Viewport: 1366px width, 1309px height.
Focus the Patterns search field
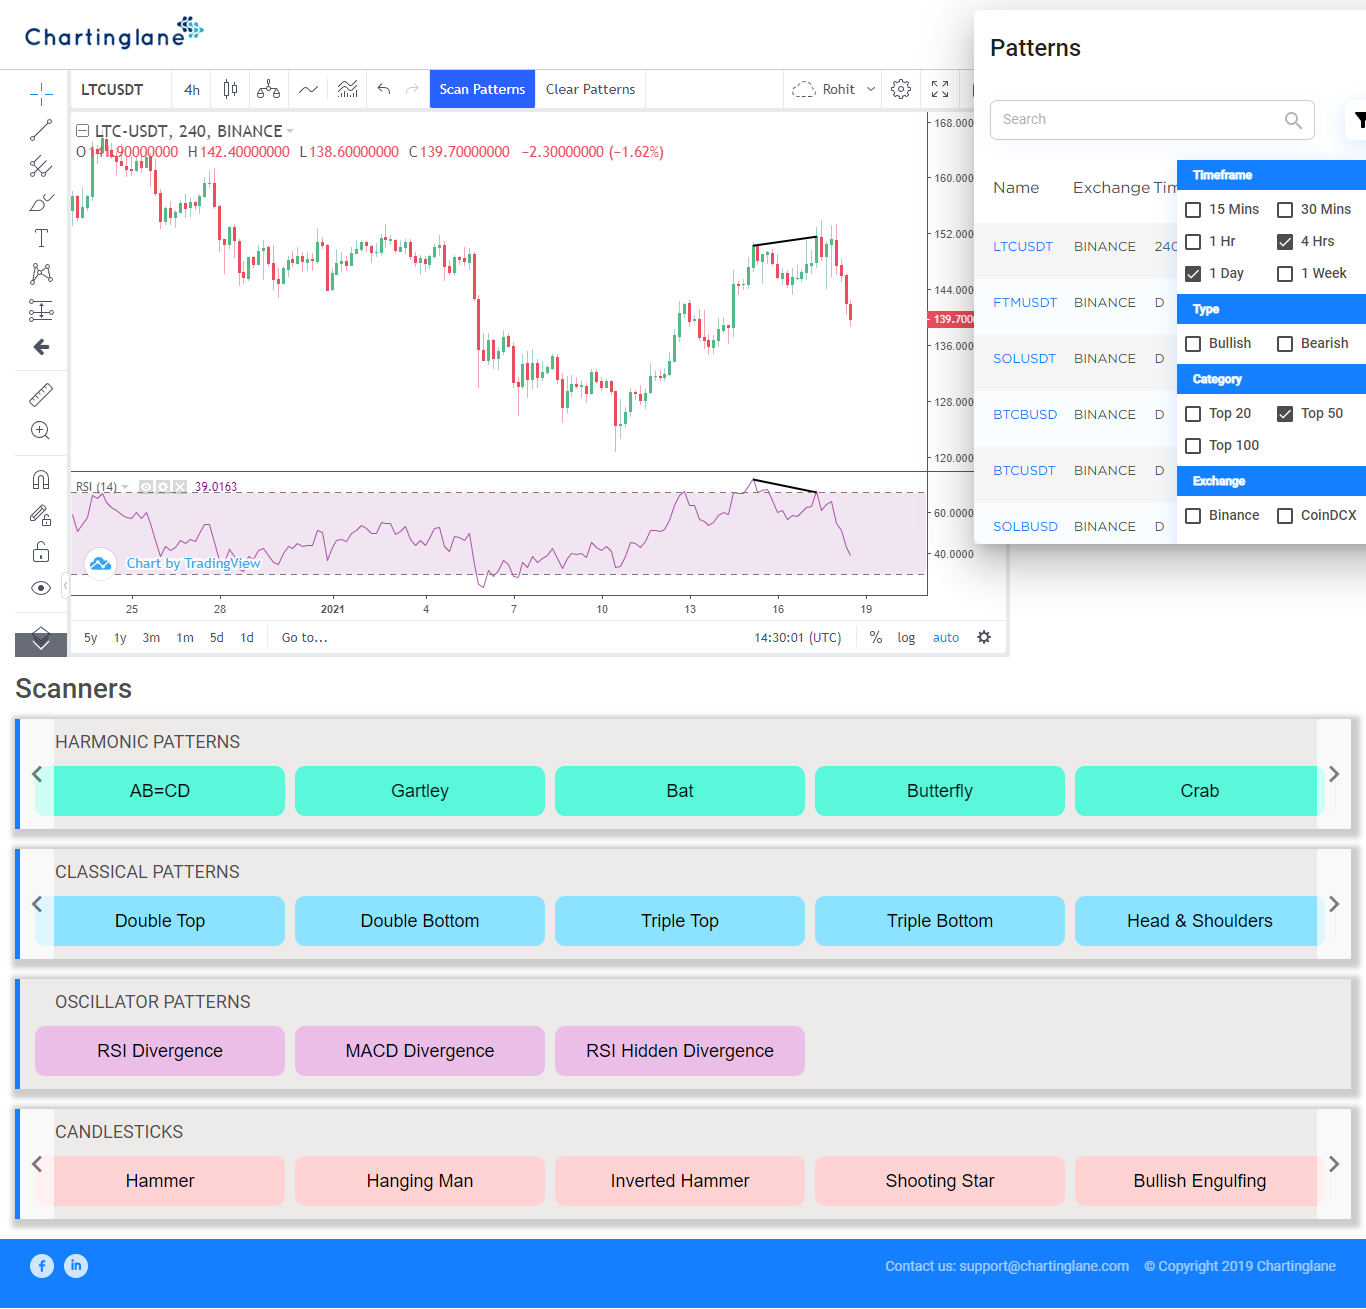[x=1152, y=120]
